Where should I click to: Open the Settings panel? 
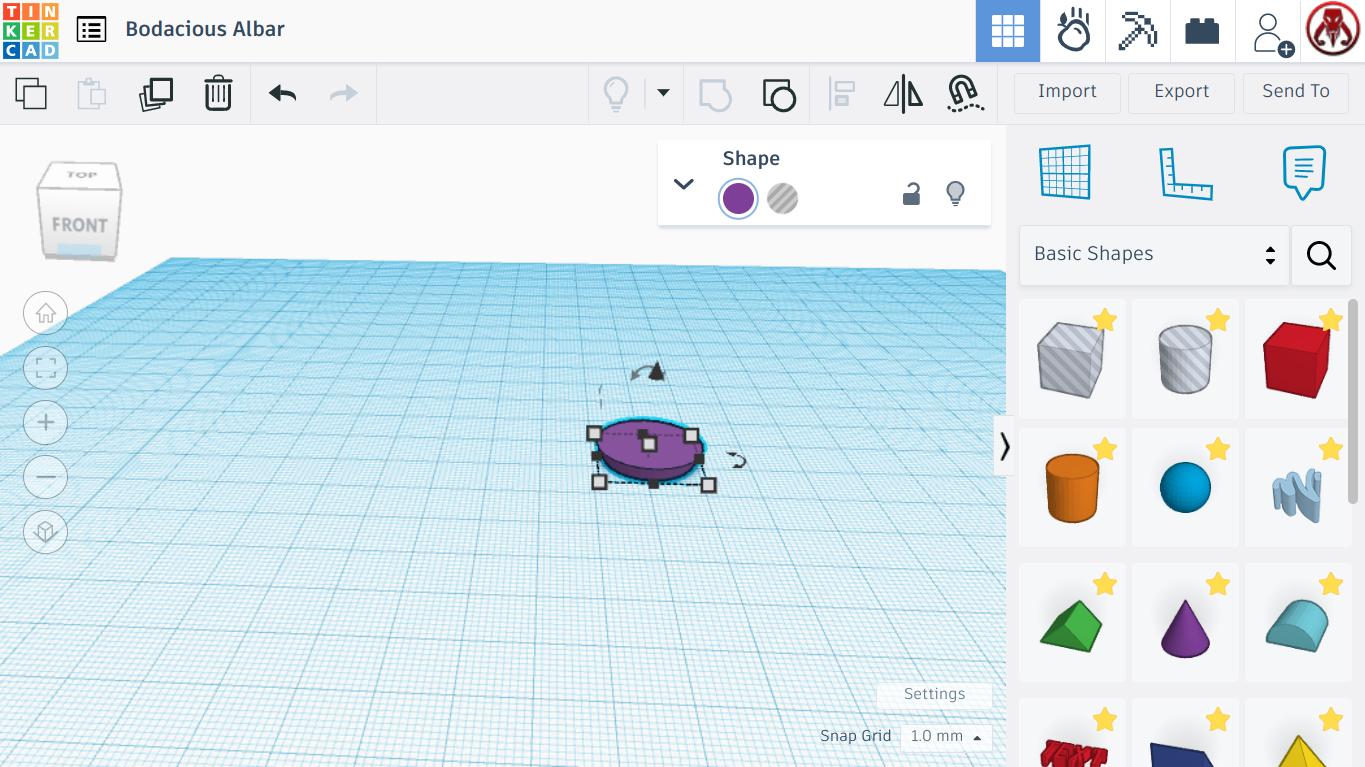click(x=933, y=694)
